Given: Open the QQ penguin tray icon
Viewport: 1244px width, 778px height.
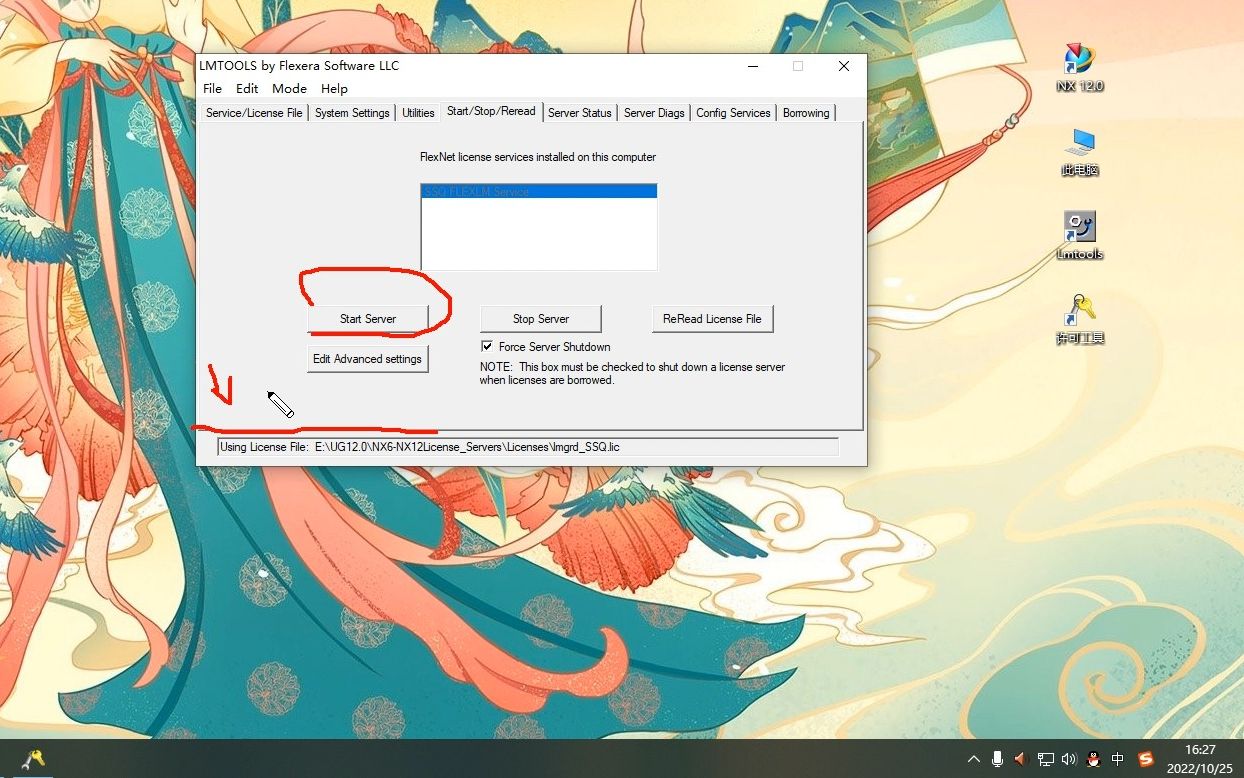Looking at the screenshot, I should pyautogui.click(x=1094, y=759).
